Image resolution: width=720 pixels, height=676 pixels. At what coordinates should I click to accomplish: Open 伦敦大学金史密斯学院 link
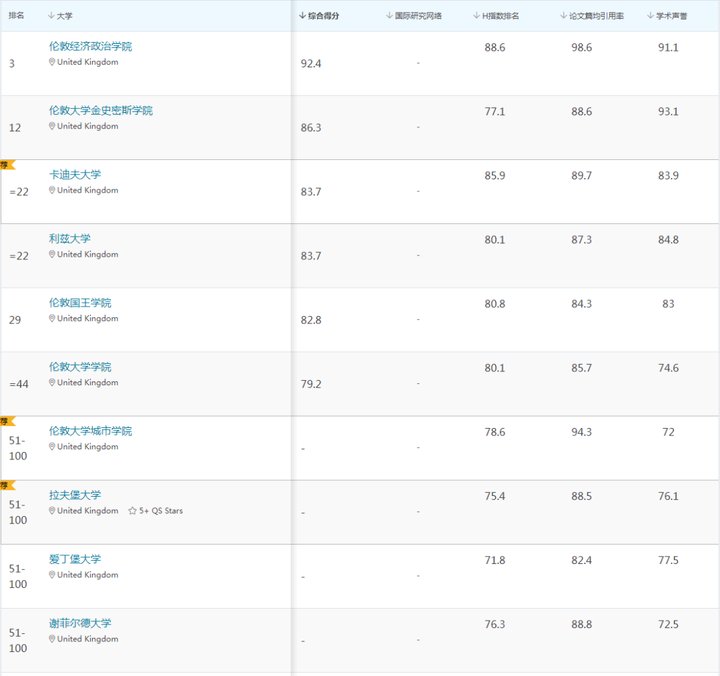[100, 111]
